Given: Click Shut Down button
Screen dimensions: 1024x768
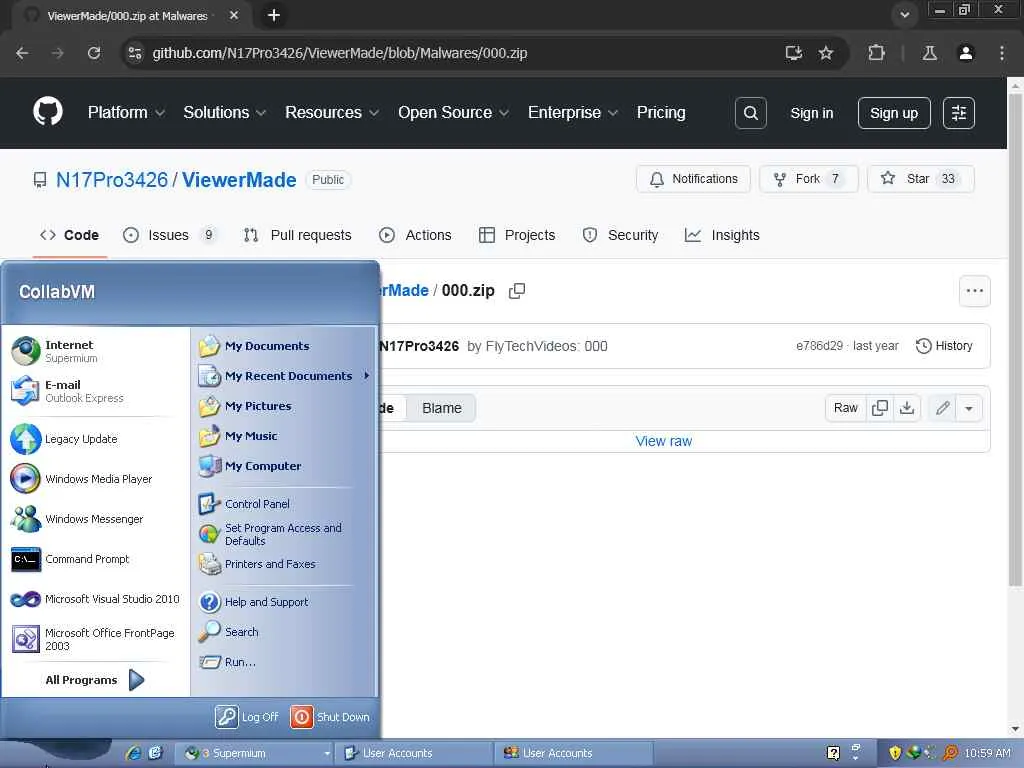Looking at the screenshot, I should pos(330,717).
